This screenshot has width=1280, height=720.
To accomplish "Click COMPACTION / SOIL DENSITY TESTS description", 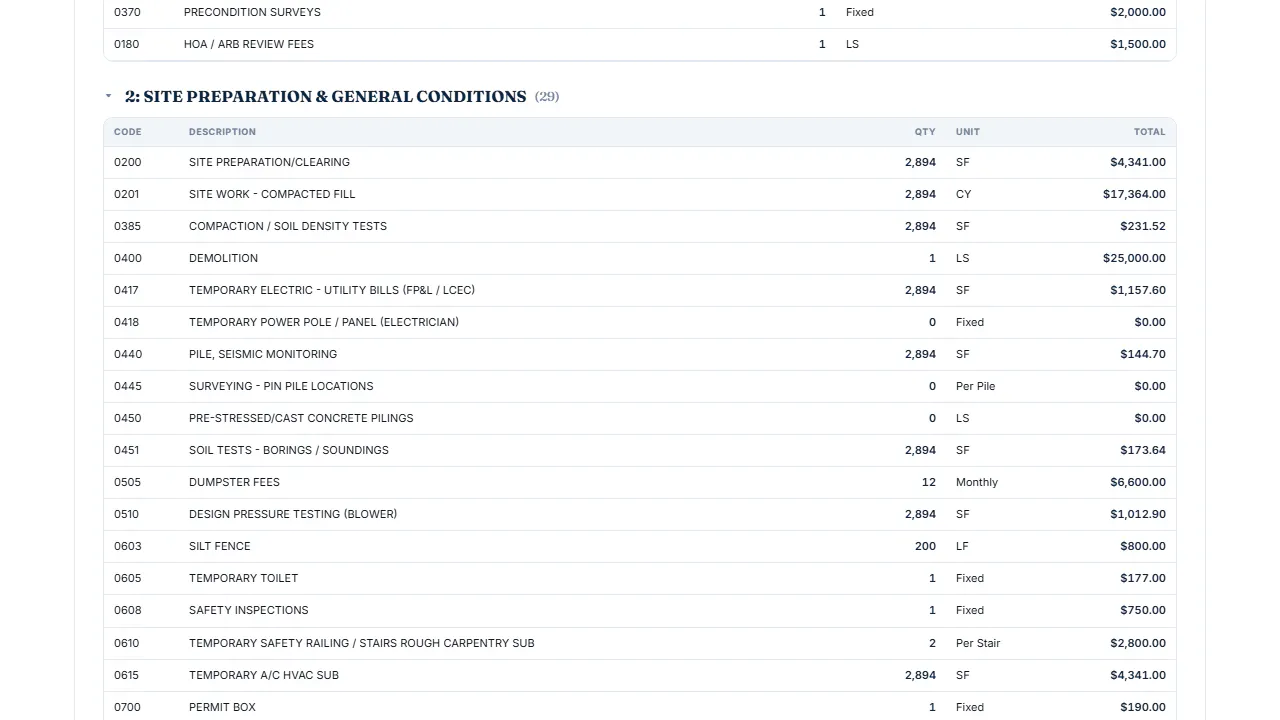I will 288,226.
